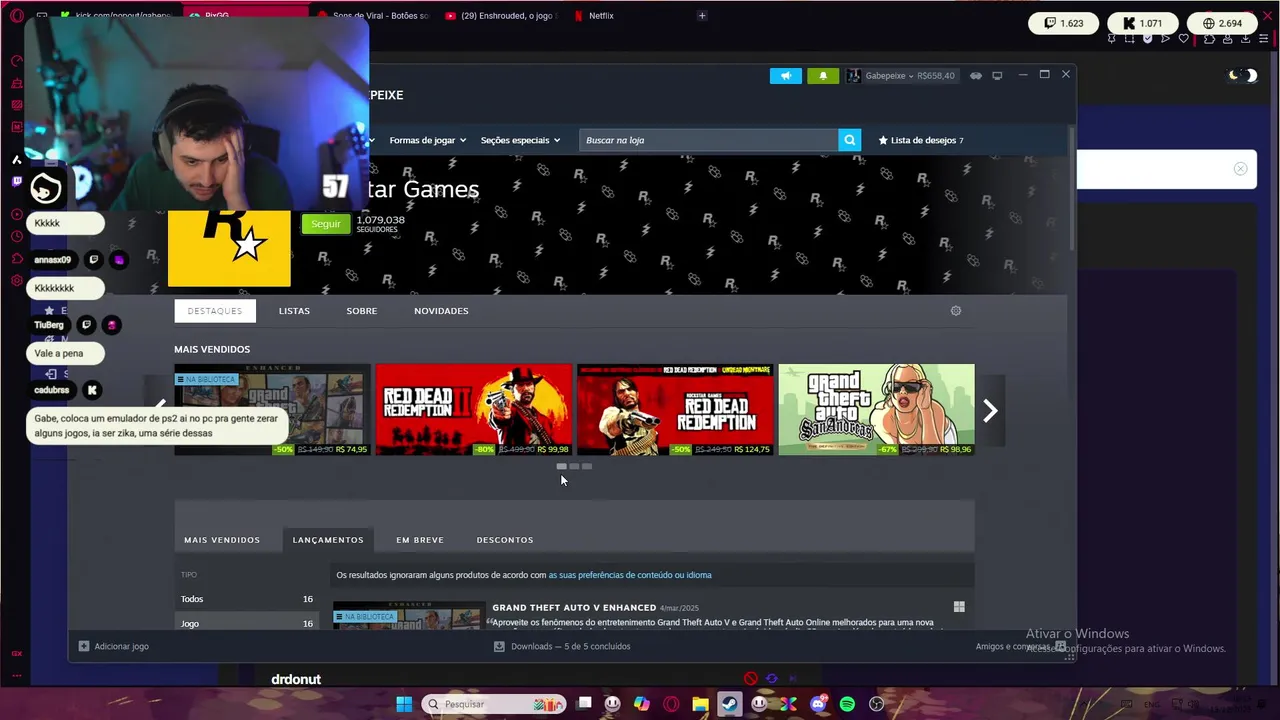
Task: Open the Descontos tab
Action: point(505,540)
